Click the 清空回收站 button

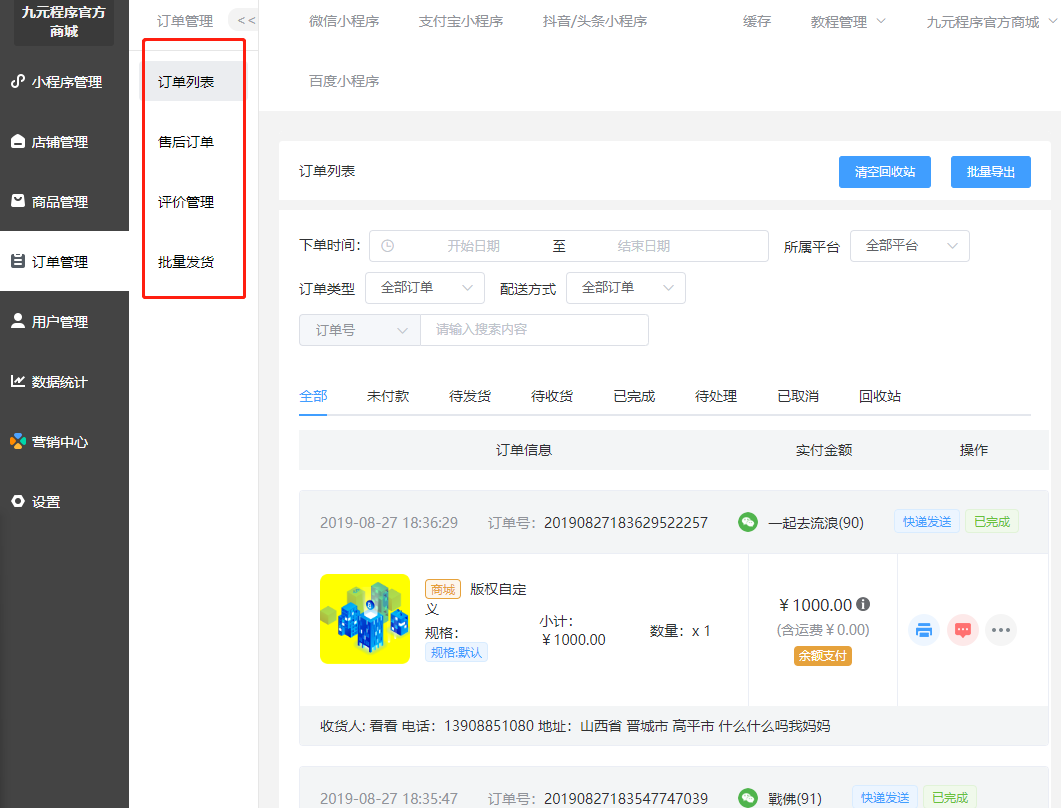[884, 172]
